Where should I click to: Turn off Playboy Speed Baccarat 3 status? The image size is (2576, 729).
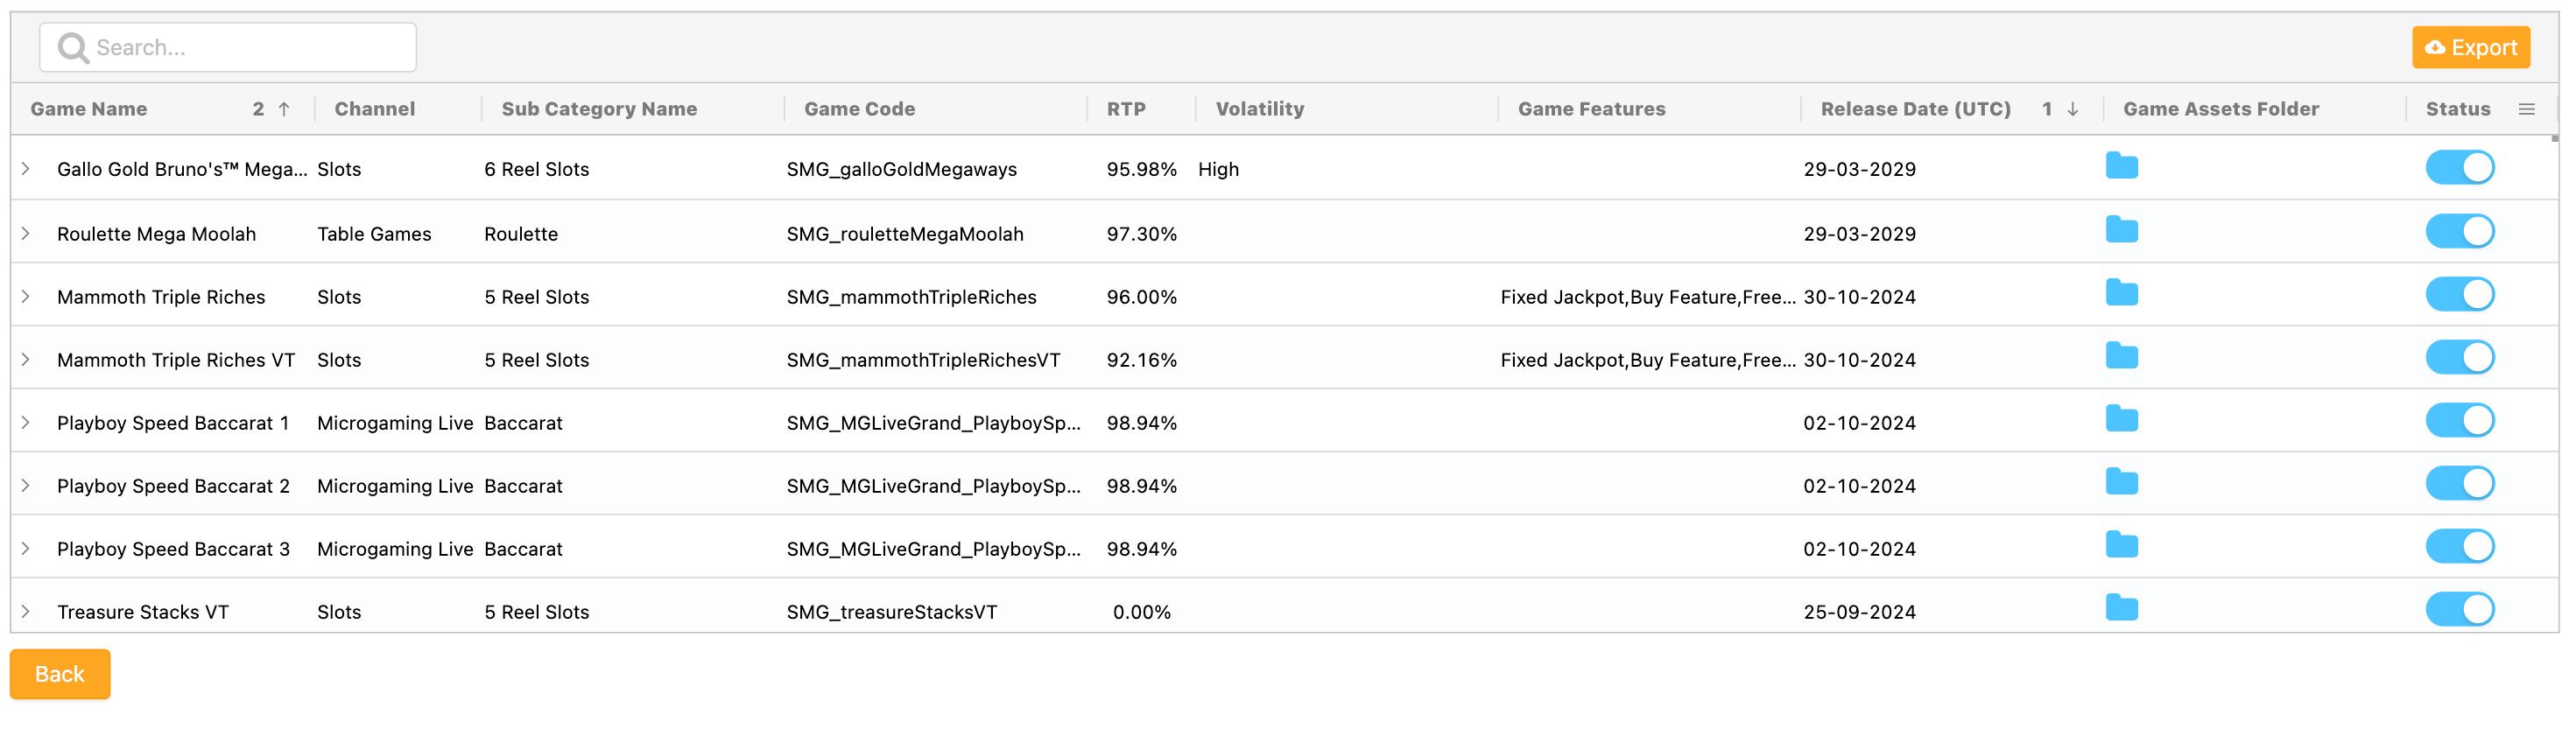pyautogui.click(x=2459, y=547)
